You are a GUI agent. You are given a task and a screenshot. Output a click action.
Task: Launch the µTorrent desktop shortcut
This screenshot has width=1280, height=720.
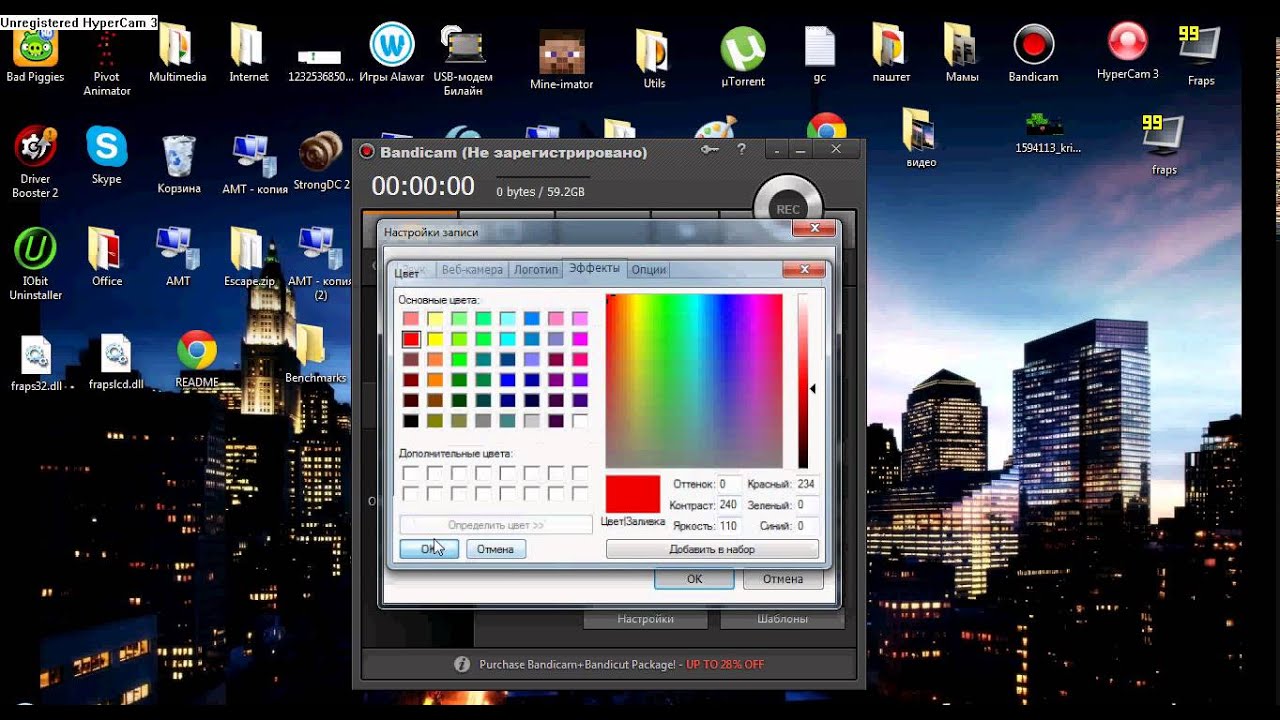(x=743, y=58)
